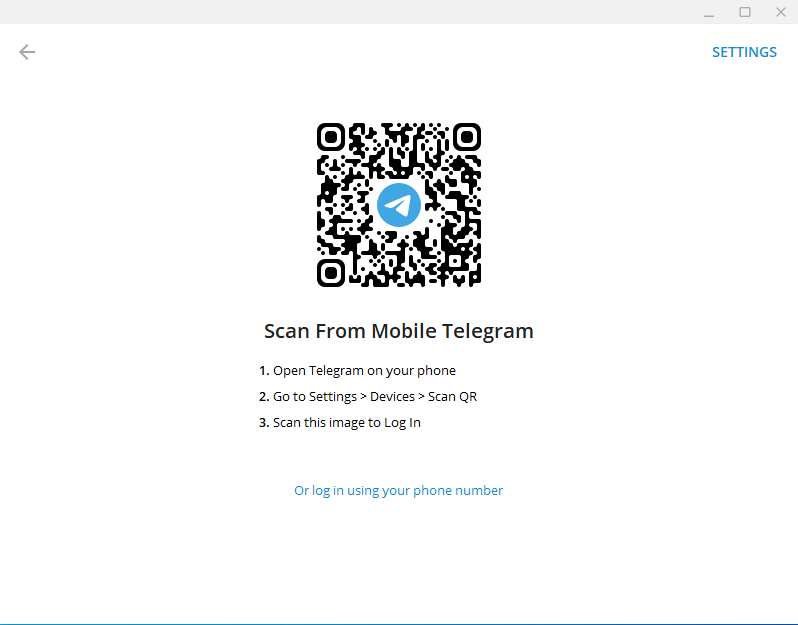The width and height of the screenshot is (798, 625).
Task: Select the QR code login image
Action: (399, 205)
